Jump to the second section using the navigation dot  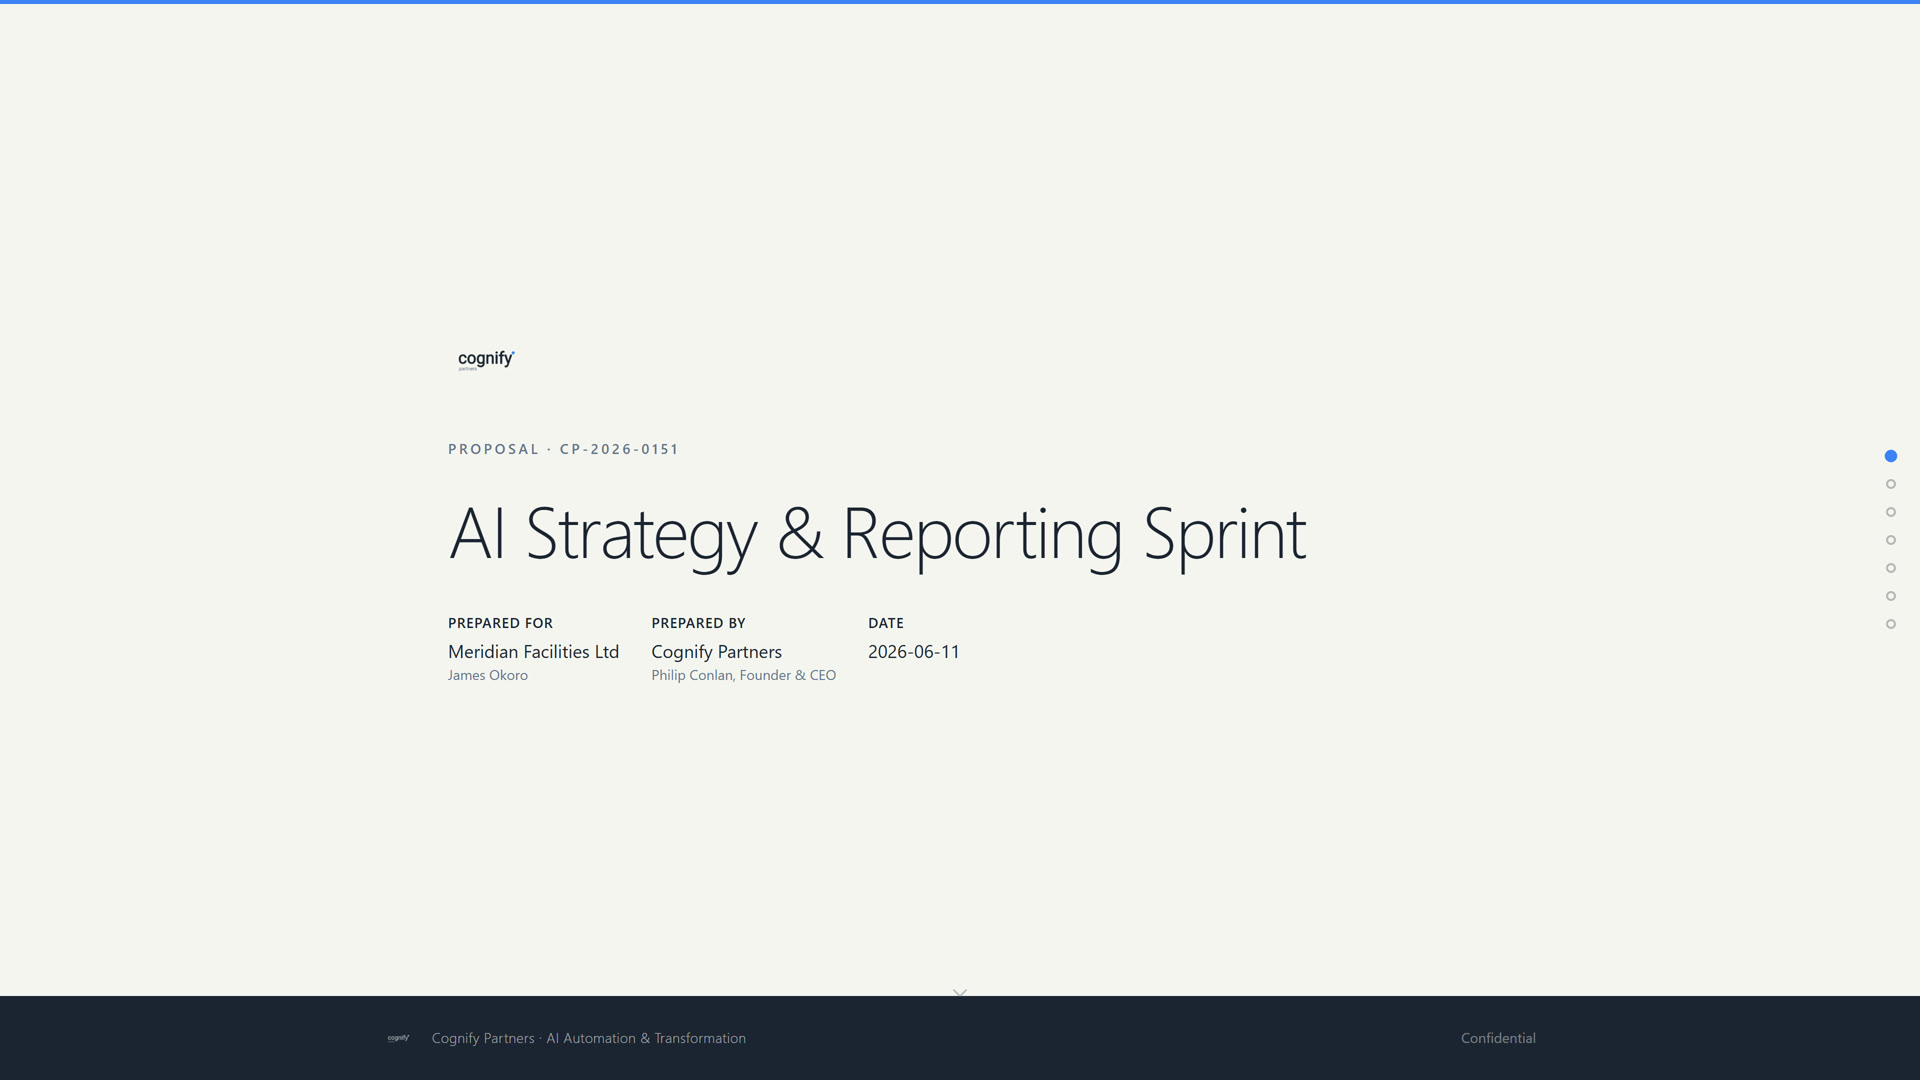pyautogui.click(x=1891, y=484)
